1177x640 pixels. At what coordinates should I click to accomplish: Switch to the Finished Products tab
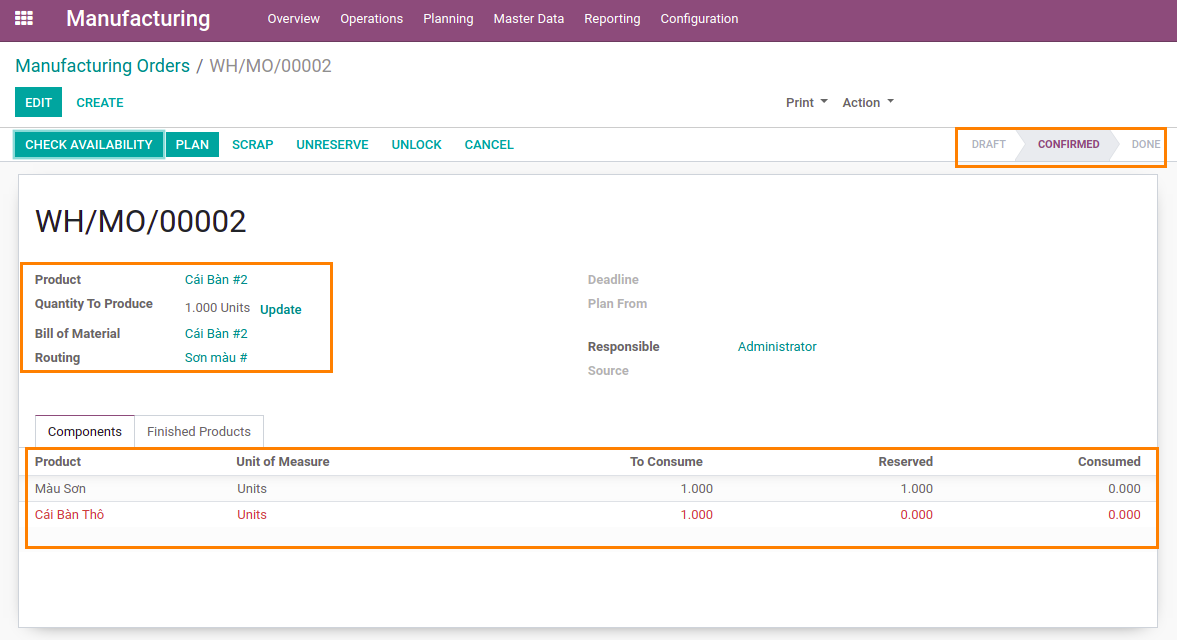tap(199, 431)
